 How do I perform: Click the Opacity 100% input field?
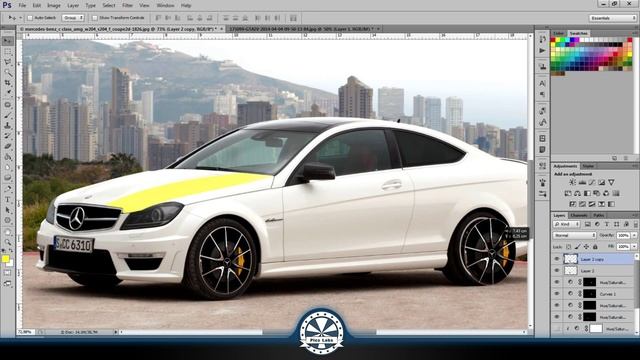[x=623, y=236]
